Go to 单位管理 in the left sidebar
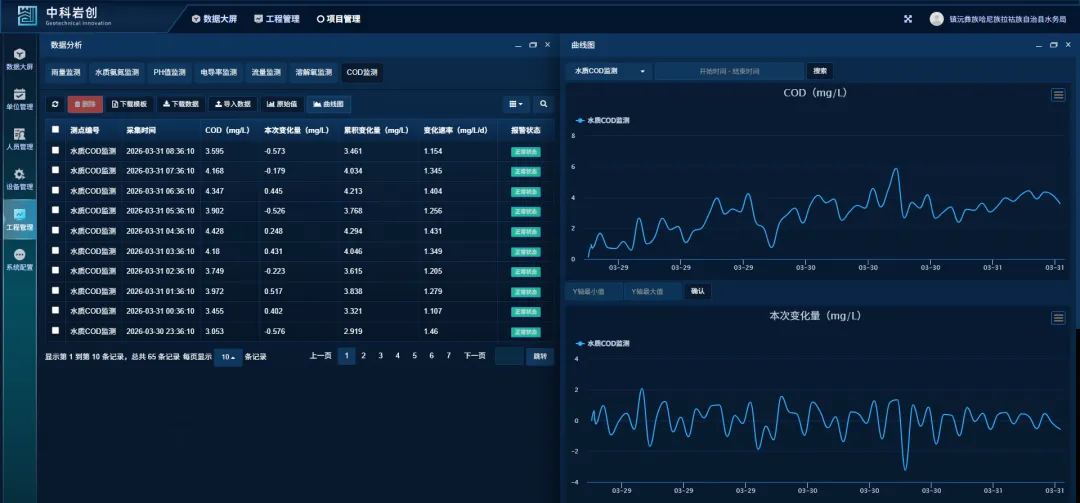Viewport: 1080px width, 503px height. pyautogui.click(x=19, y=99)
